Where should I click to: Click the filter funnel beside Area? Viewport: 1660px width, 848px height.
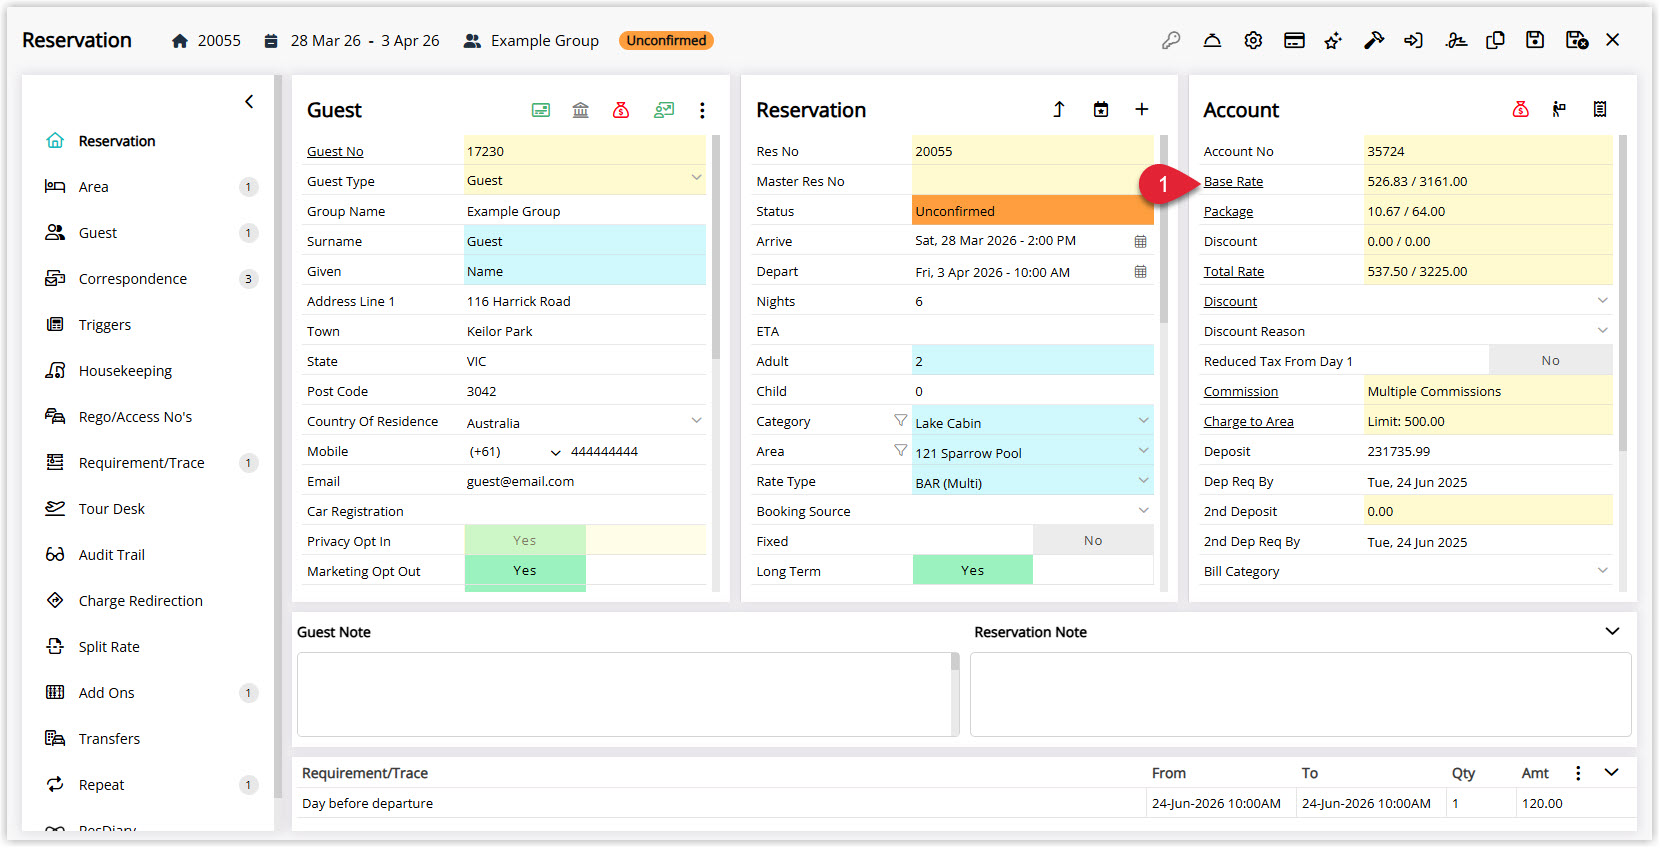tap(901, 451)
